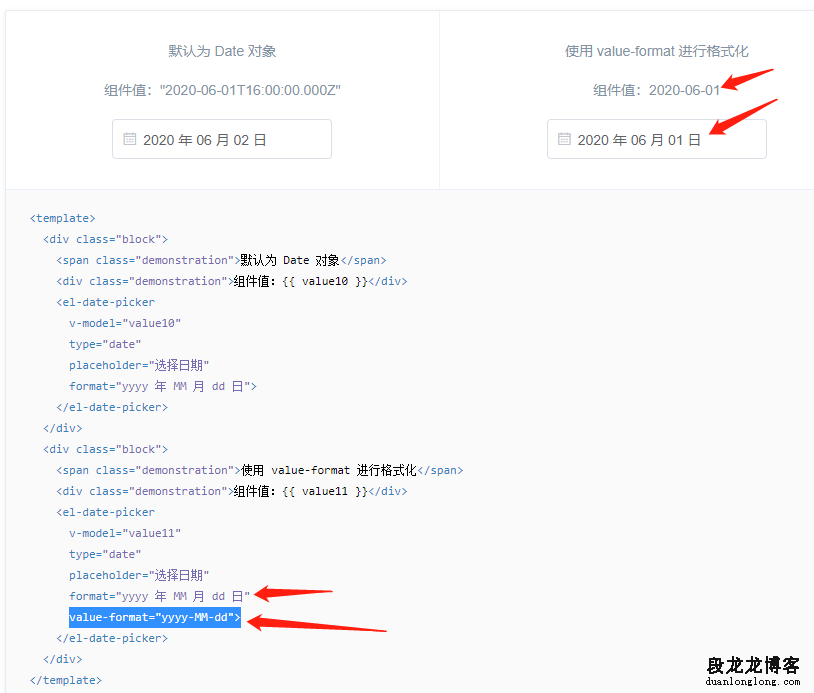Open date picker showing 2020 年 06 月 02 日

point(222,139)
